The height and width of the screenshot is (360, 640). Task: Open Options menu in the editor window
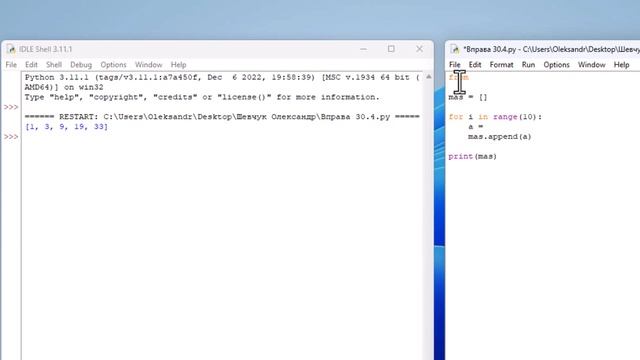click(556, 65)
